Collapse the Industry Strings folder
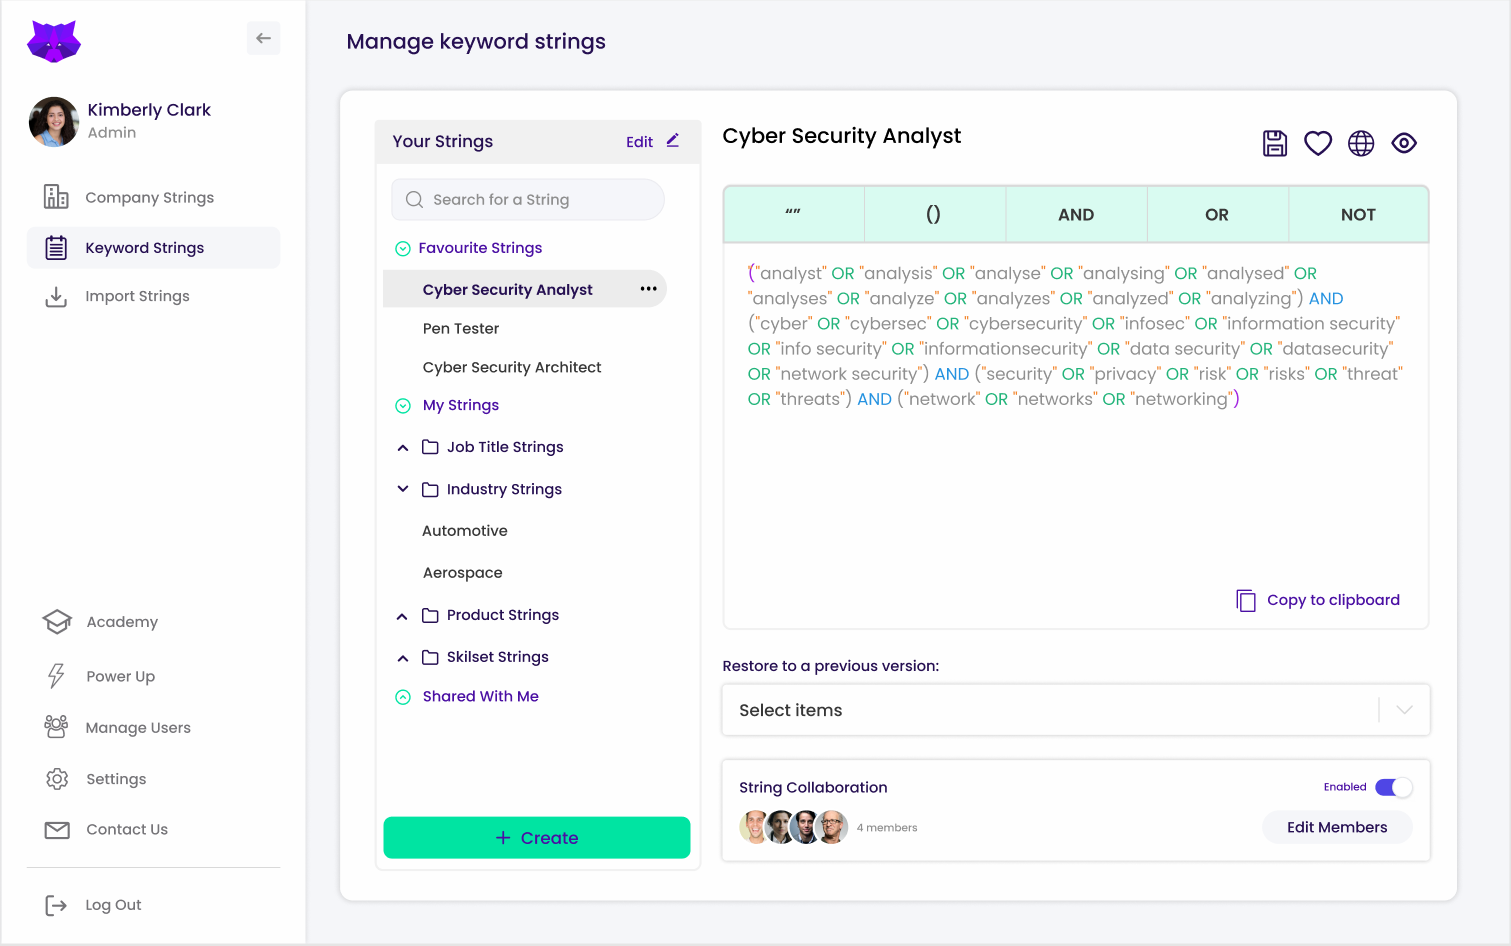This screenshot has height=946, width=1511. click(x=403, y=489)
